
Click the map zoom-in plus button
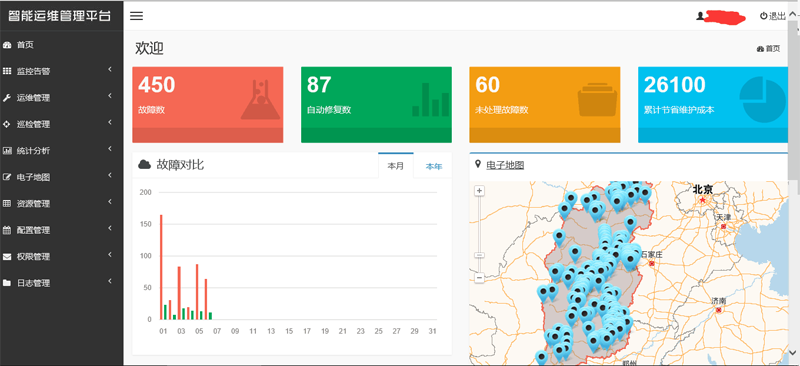point(479,191)
